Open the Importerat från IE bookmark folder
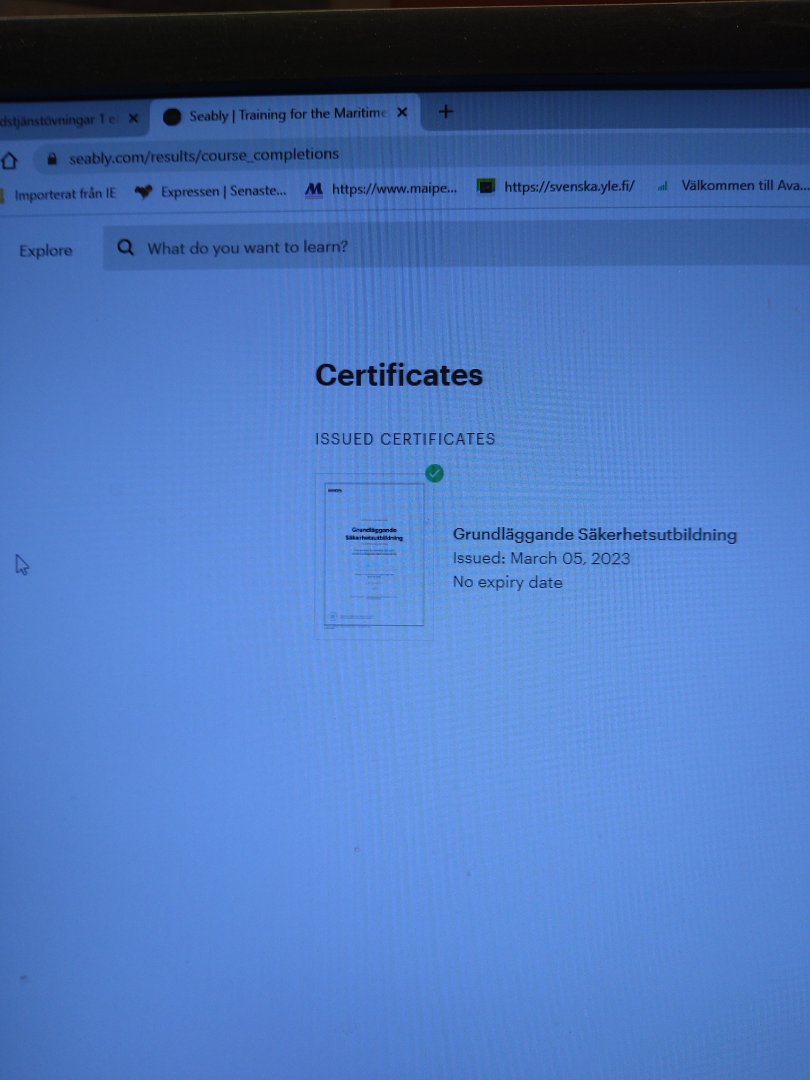The image size is (810, 1080). tap(65, 194)
